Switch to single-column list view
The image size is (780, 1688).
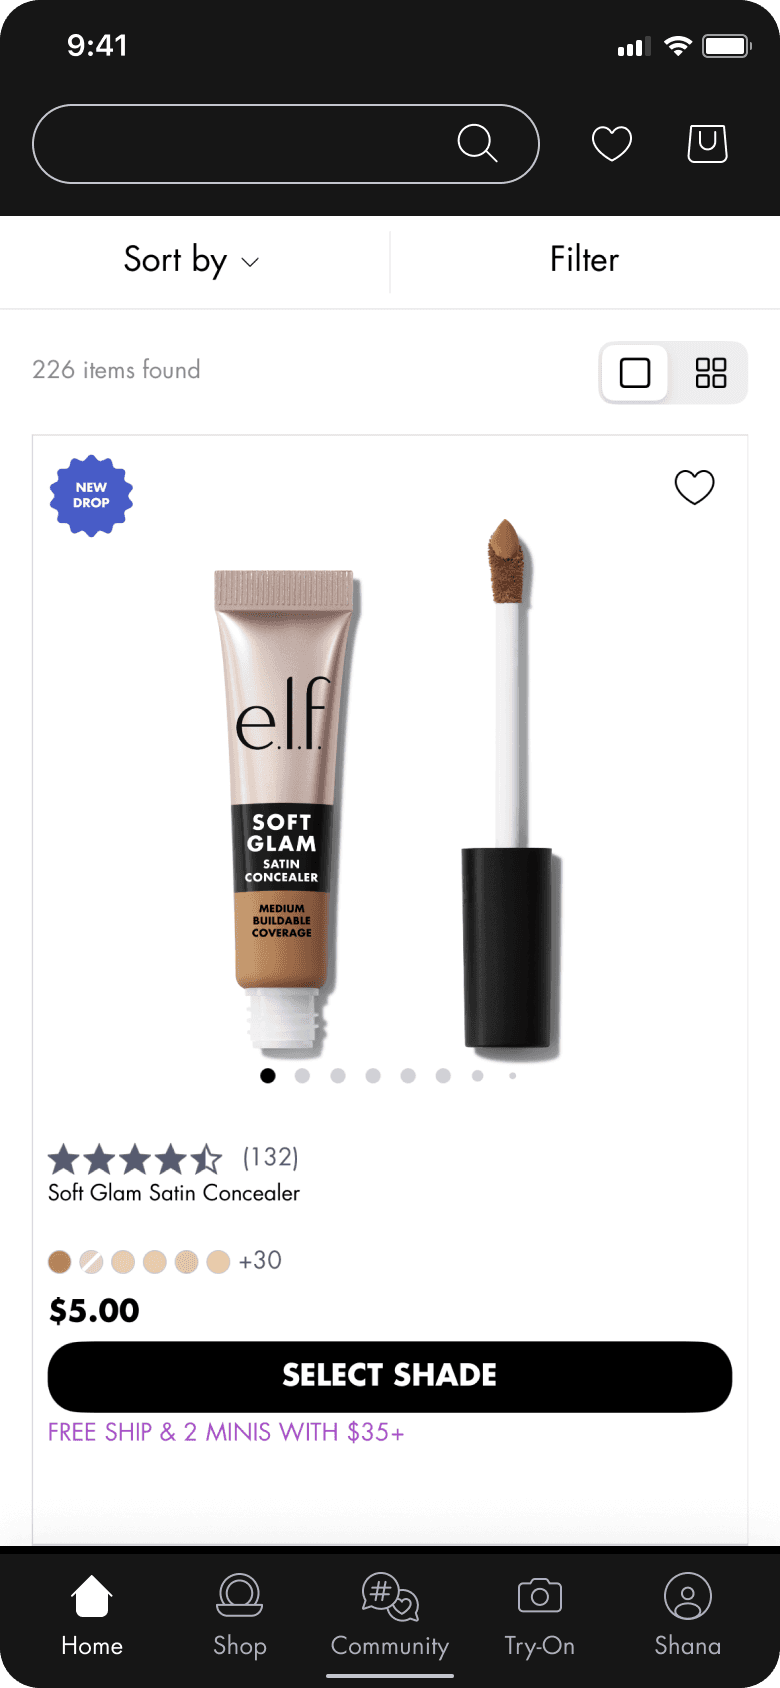coord(635,373)
